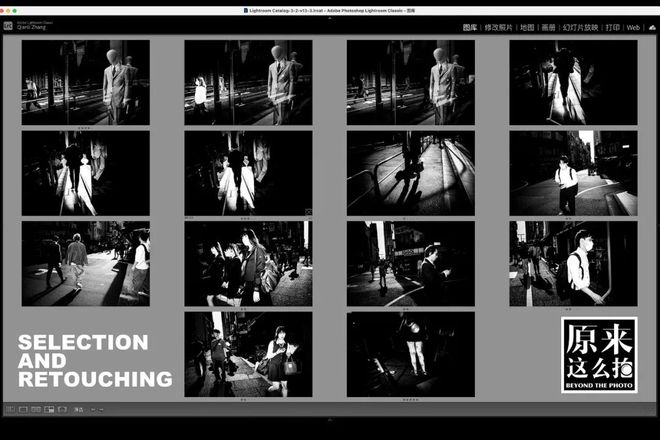The height and width of the screenshot is (440, 660).
Task: Switch to the 图库 Library module
Action: click(470, 27)
